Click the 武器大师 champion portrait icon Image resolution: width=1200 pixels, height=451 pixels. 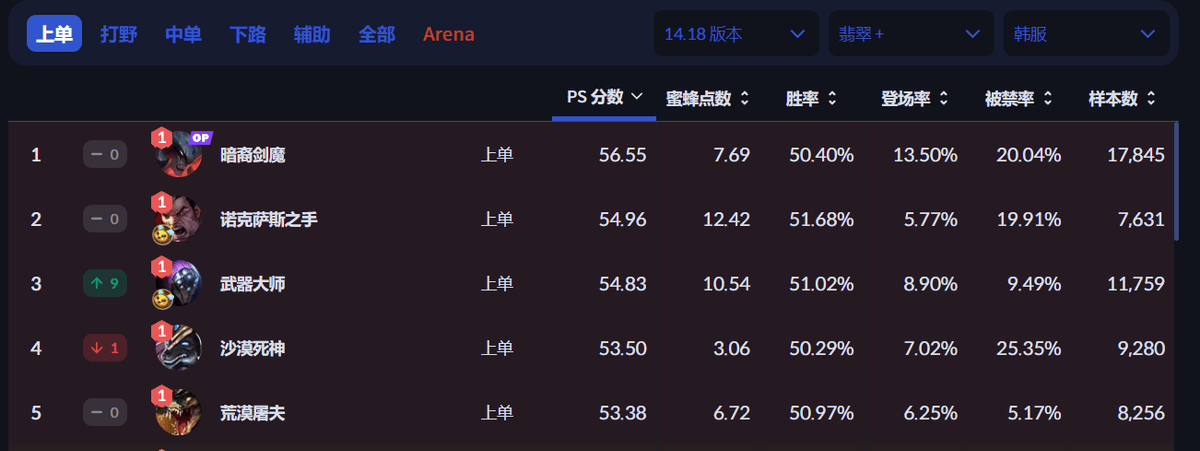point(180,284)
